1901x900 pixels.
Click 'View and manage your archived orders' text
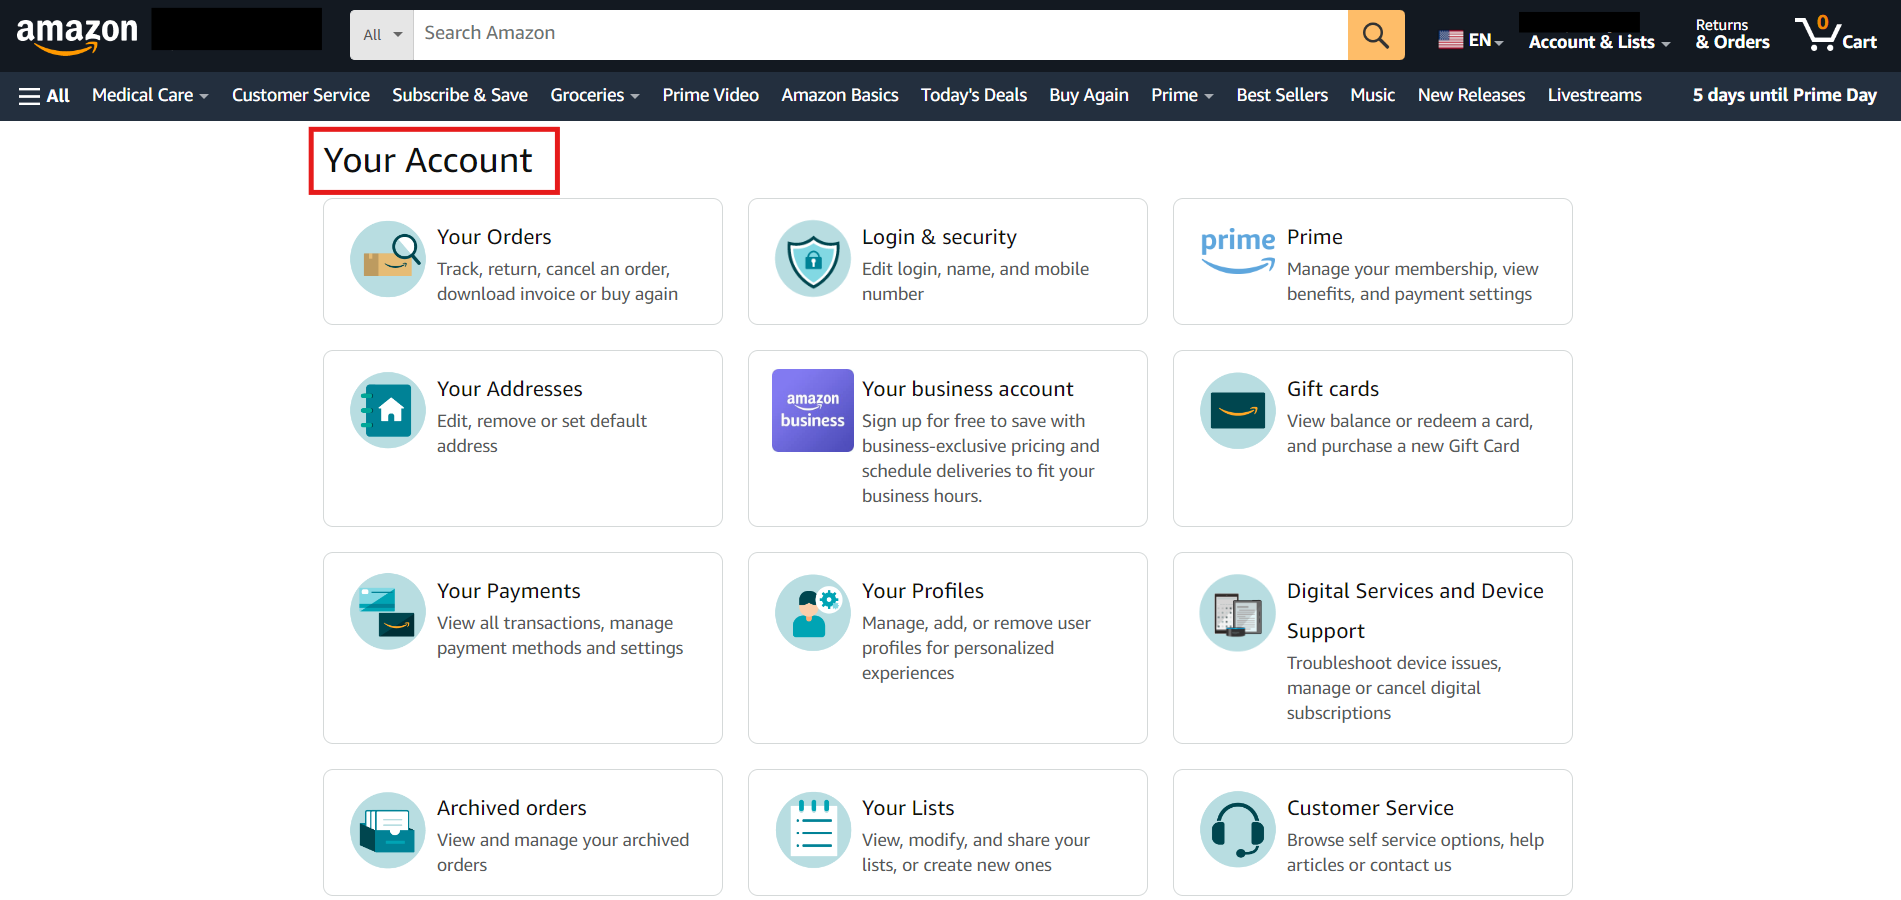pyautogui.click(x=563, y=853)
